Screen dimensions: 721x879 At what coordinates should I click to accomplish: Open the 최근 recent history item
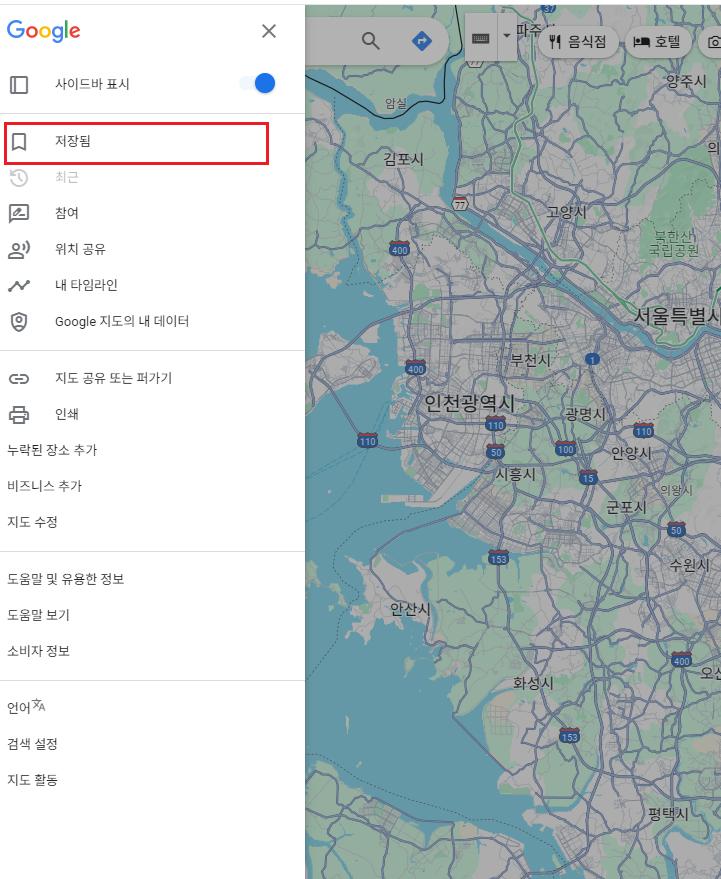click(151, 177)
